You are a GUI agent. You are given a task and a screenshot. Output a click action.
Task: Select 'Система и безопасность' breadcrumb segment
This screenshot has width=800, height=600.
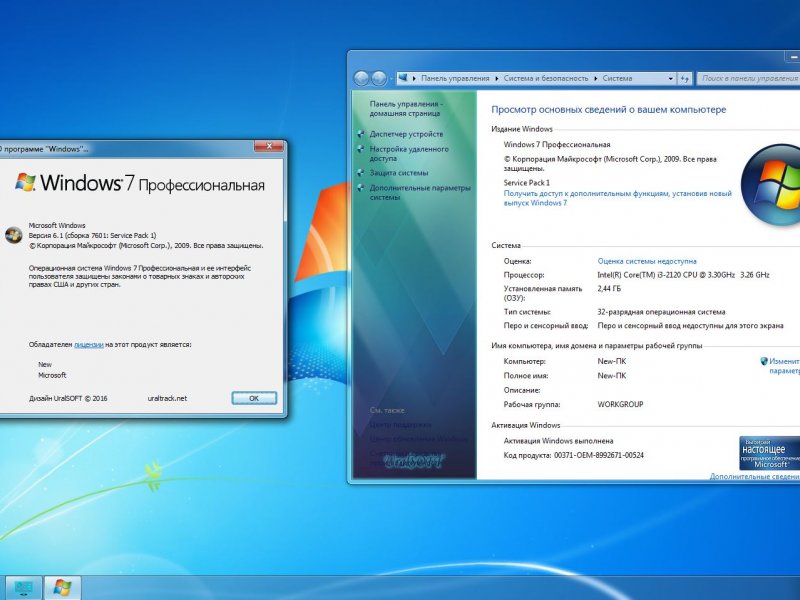click(546, 79)
